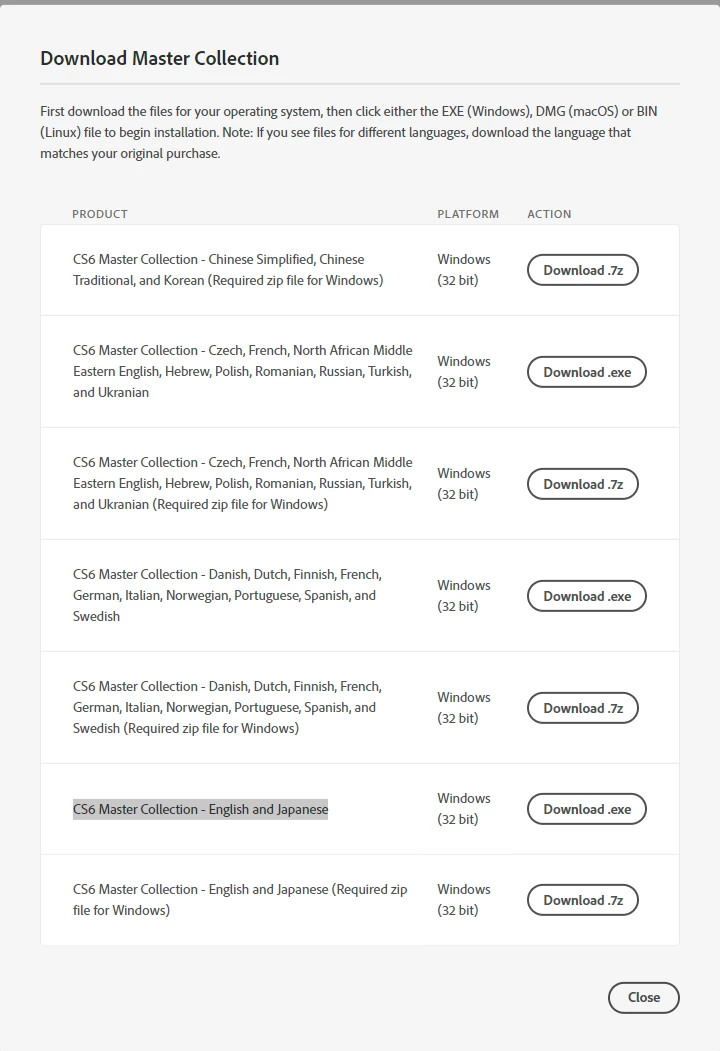
Task: Click the ACTION column header
Action: [549, 213]
